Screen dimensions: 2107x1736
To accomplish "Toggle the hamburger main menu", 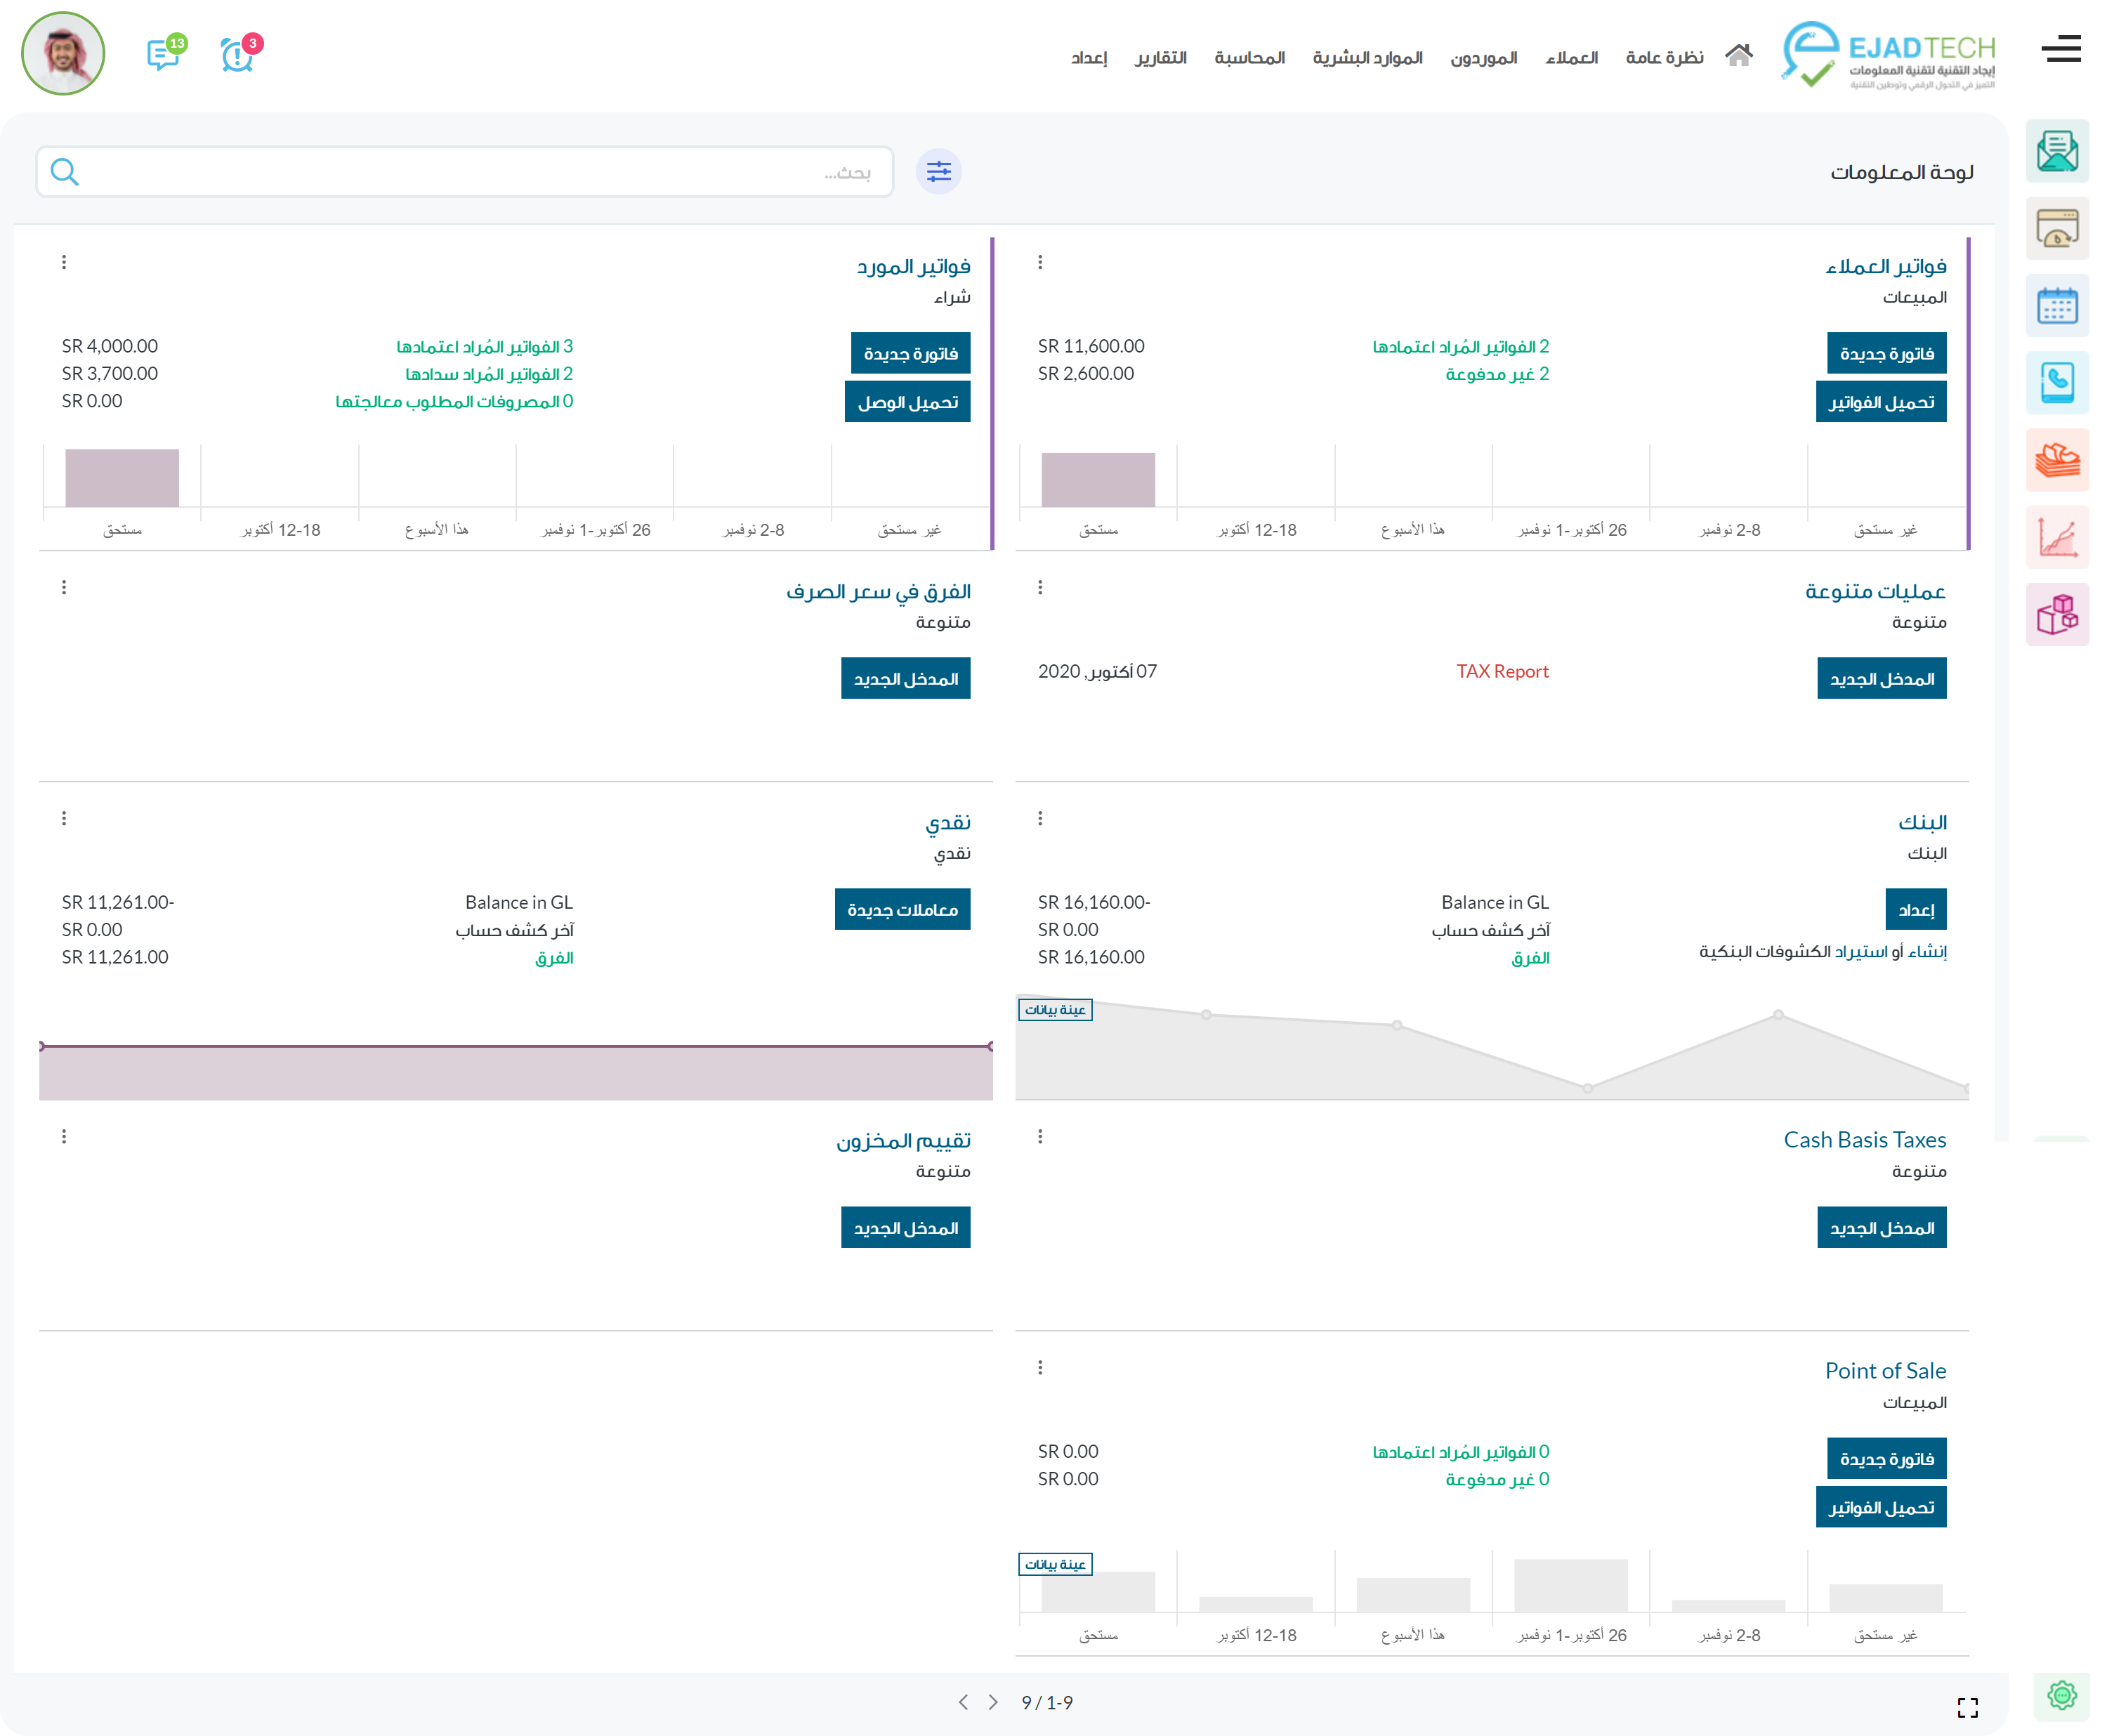I will (x=2060, y=49).
